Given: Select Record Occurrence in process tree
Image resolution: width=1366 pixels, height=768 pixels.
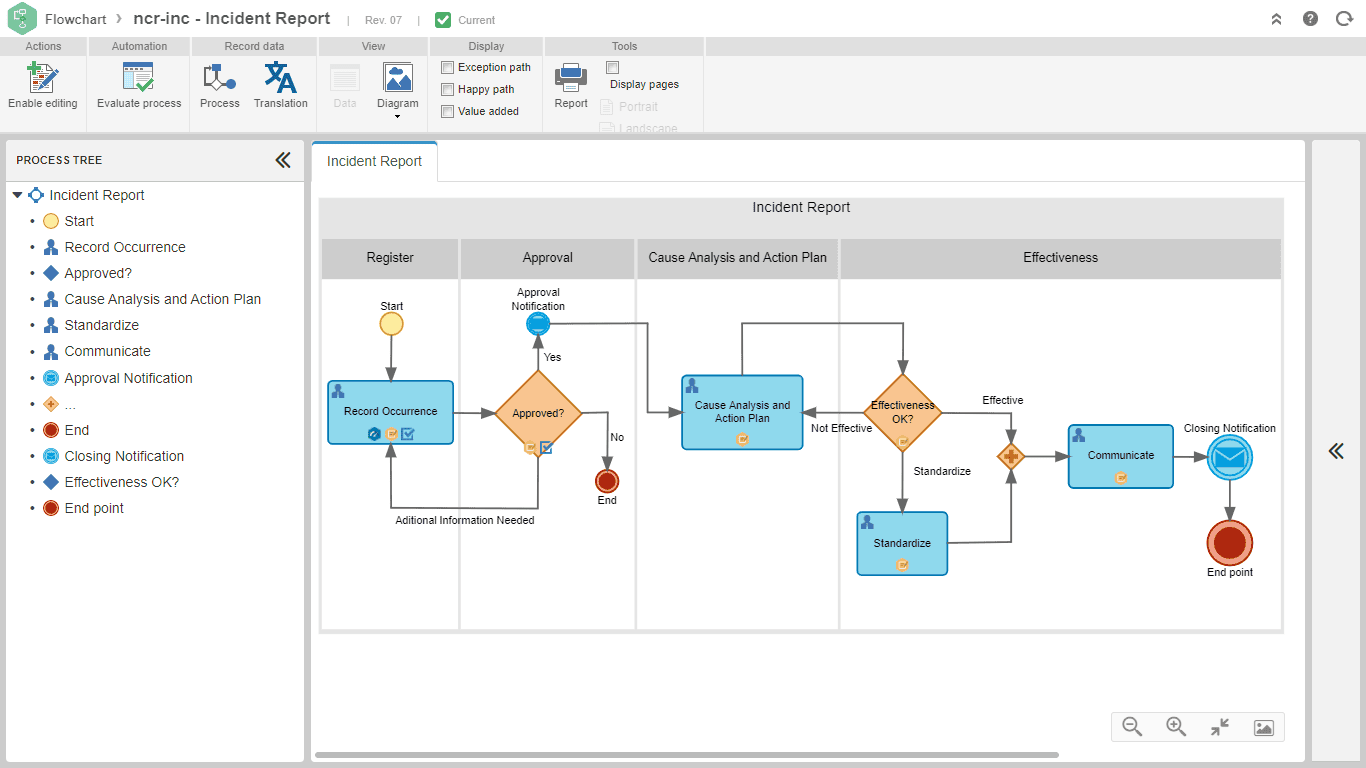Looking at the screenshot, I should (x=125, y=247).
